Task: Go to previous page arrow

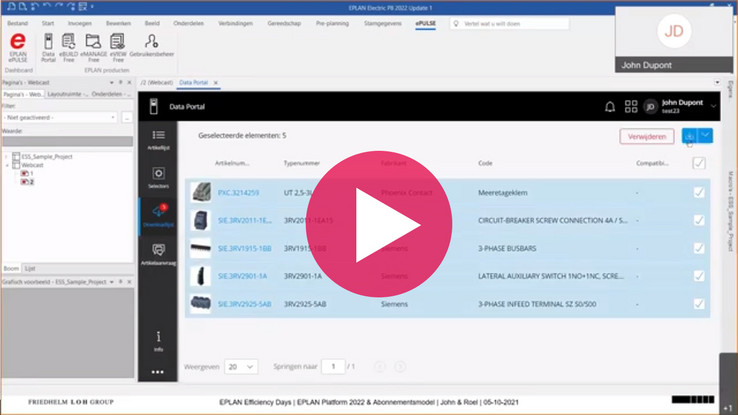Action: pyautogui.click(x=380, y=367)
